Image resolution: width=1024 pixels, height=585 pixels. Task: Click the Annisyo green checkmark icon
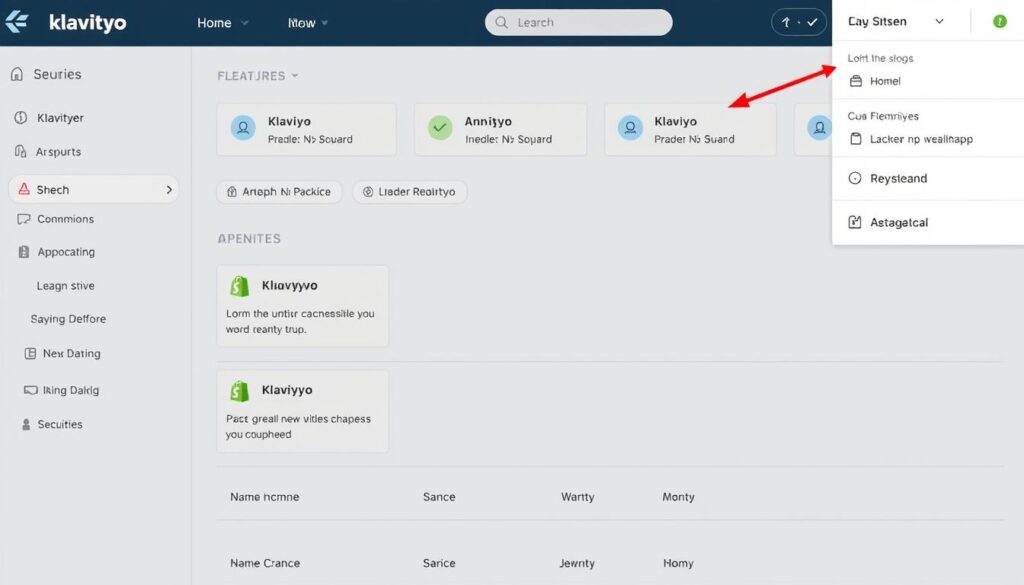440,128
